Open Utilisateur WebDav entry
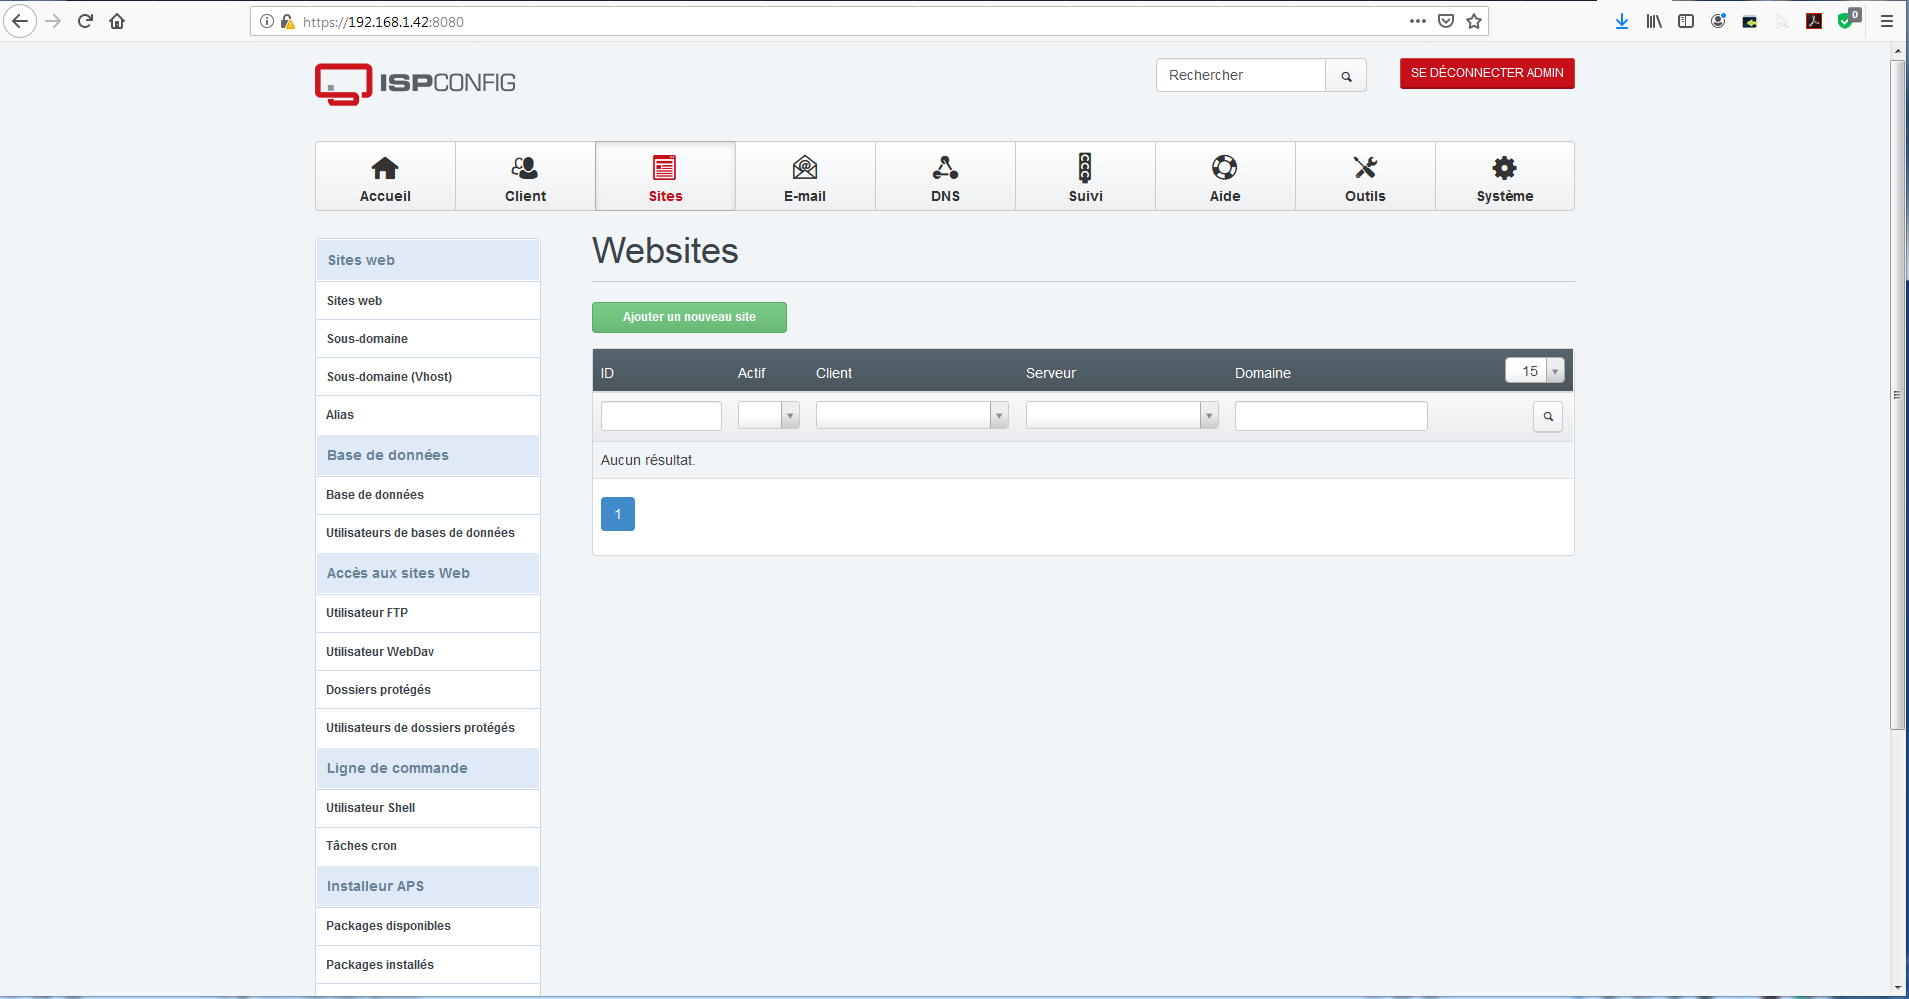Screen dimensions: 1909x999 (x=428, y=652)
